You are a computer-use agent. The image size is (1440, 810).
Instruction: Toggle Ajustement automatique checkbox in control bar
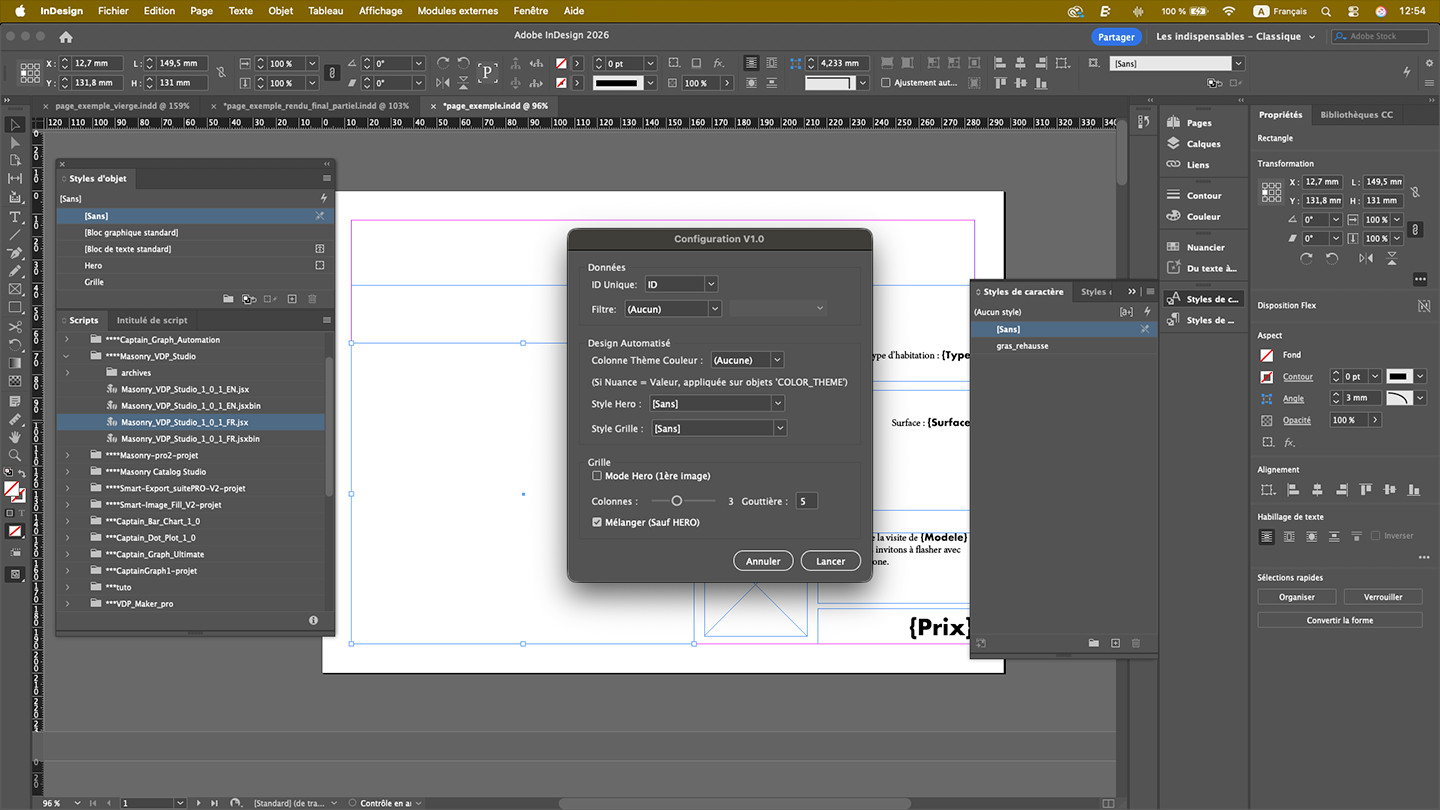[886, 83]
